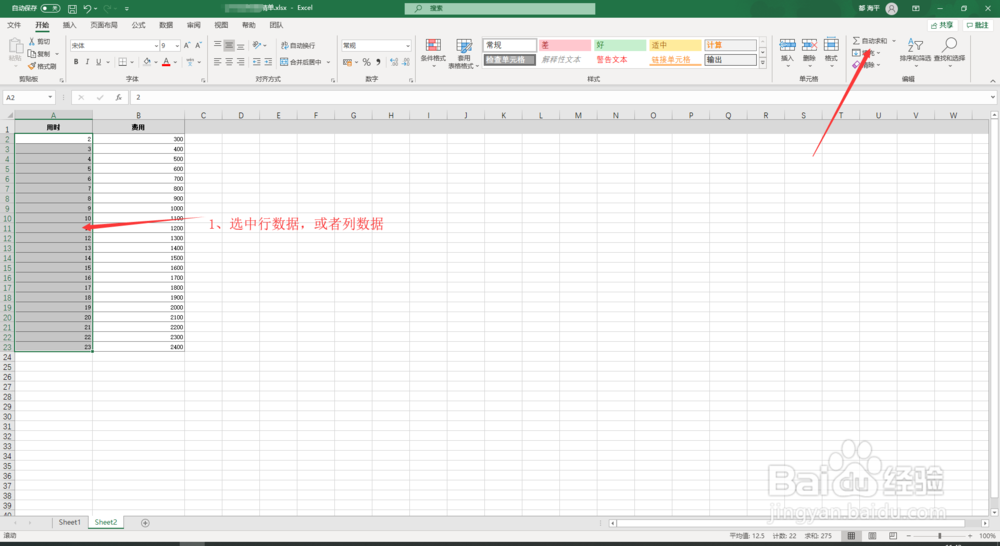Image resolution: width=1000 pixels, height=546 pixels.
Task: Toggle Merge & Center (合并后居中)
Action: point(302,62)
